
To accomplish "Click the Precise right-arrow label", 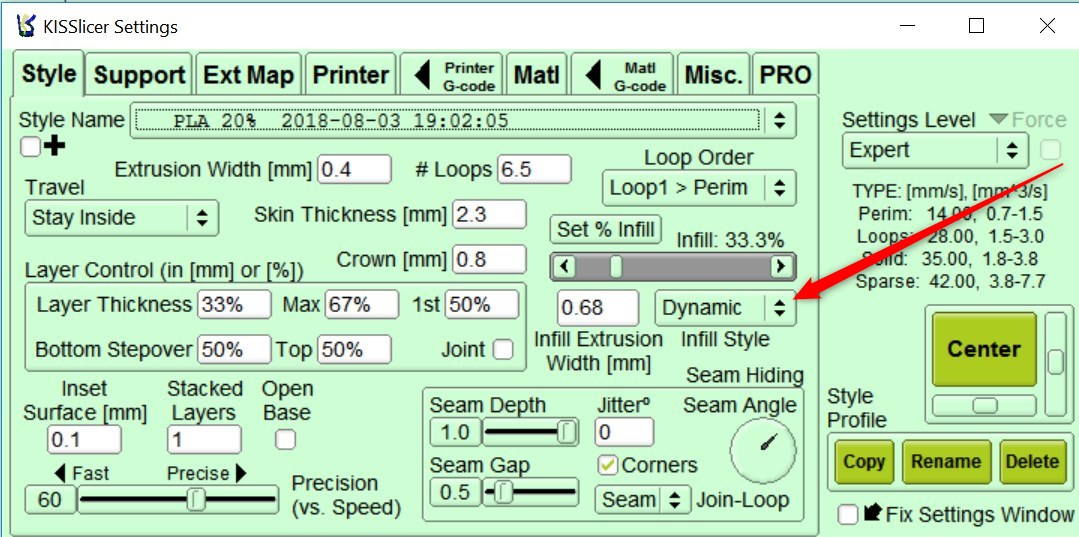I will click(206, 473).
